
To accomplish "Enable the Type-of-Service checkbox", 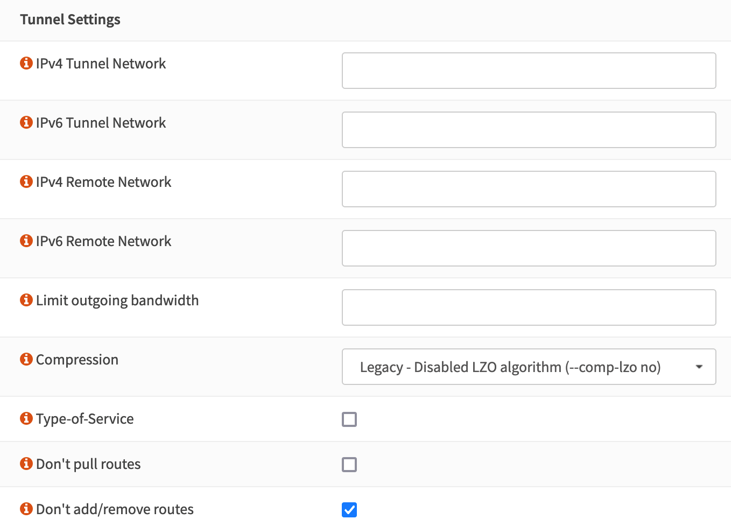I will pyautogui.click(x=349, y=419).
